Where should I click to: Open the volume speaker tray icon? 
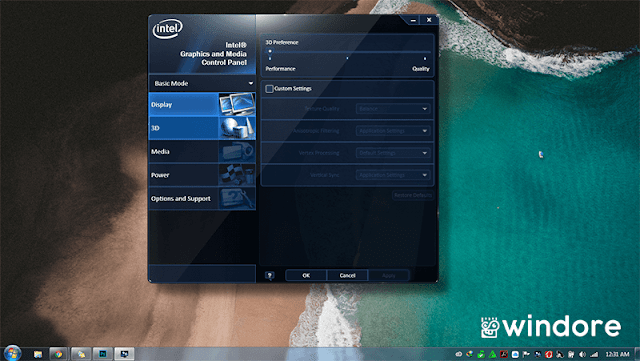pyautogui.click(x=582, y=354)
